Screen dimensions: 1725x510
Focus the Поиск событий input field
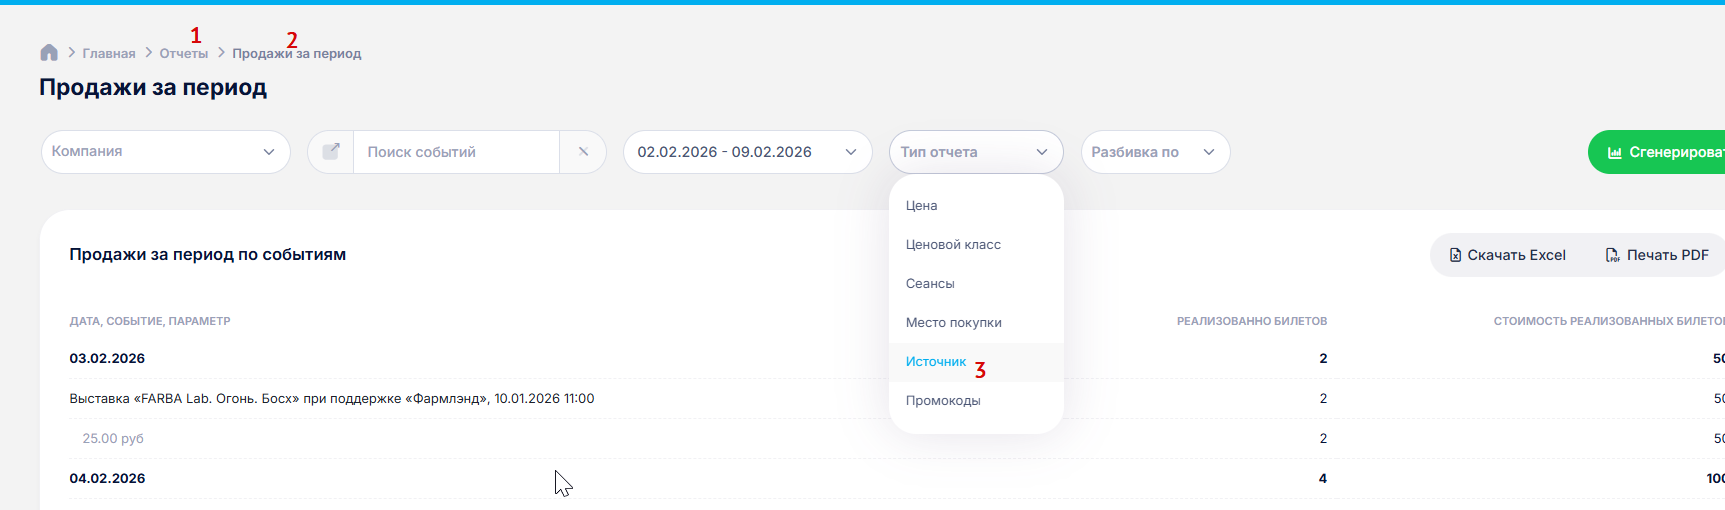coord(457,152)
